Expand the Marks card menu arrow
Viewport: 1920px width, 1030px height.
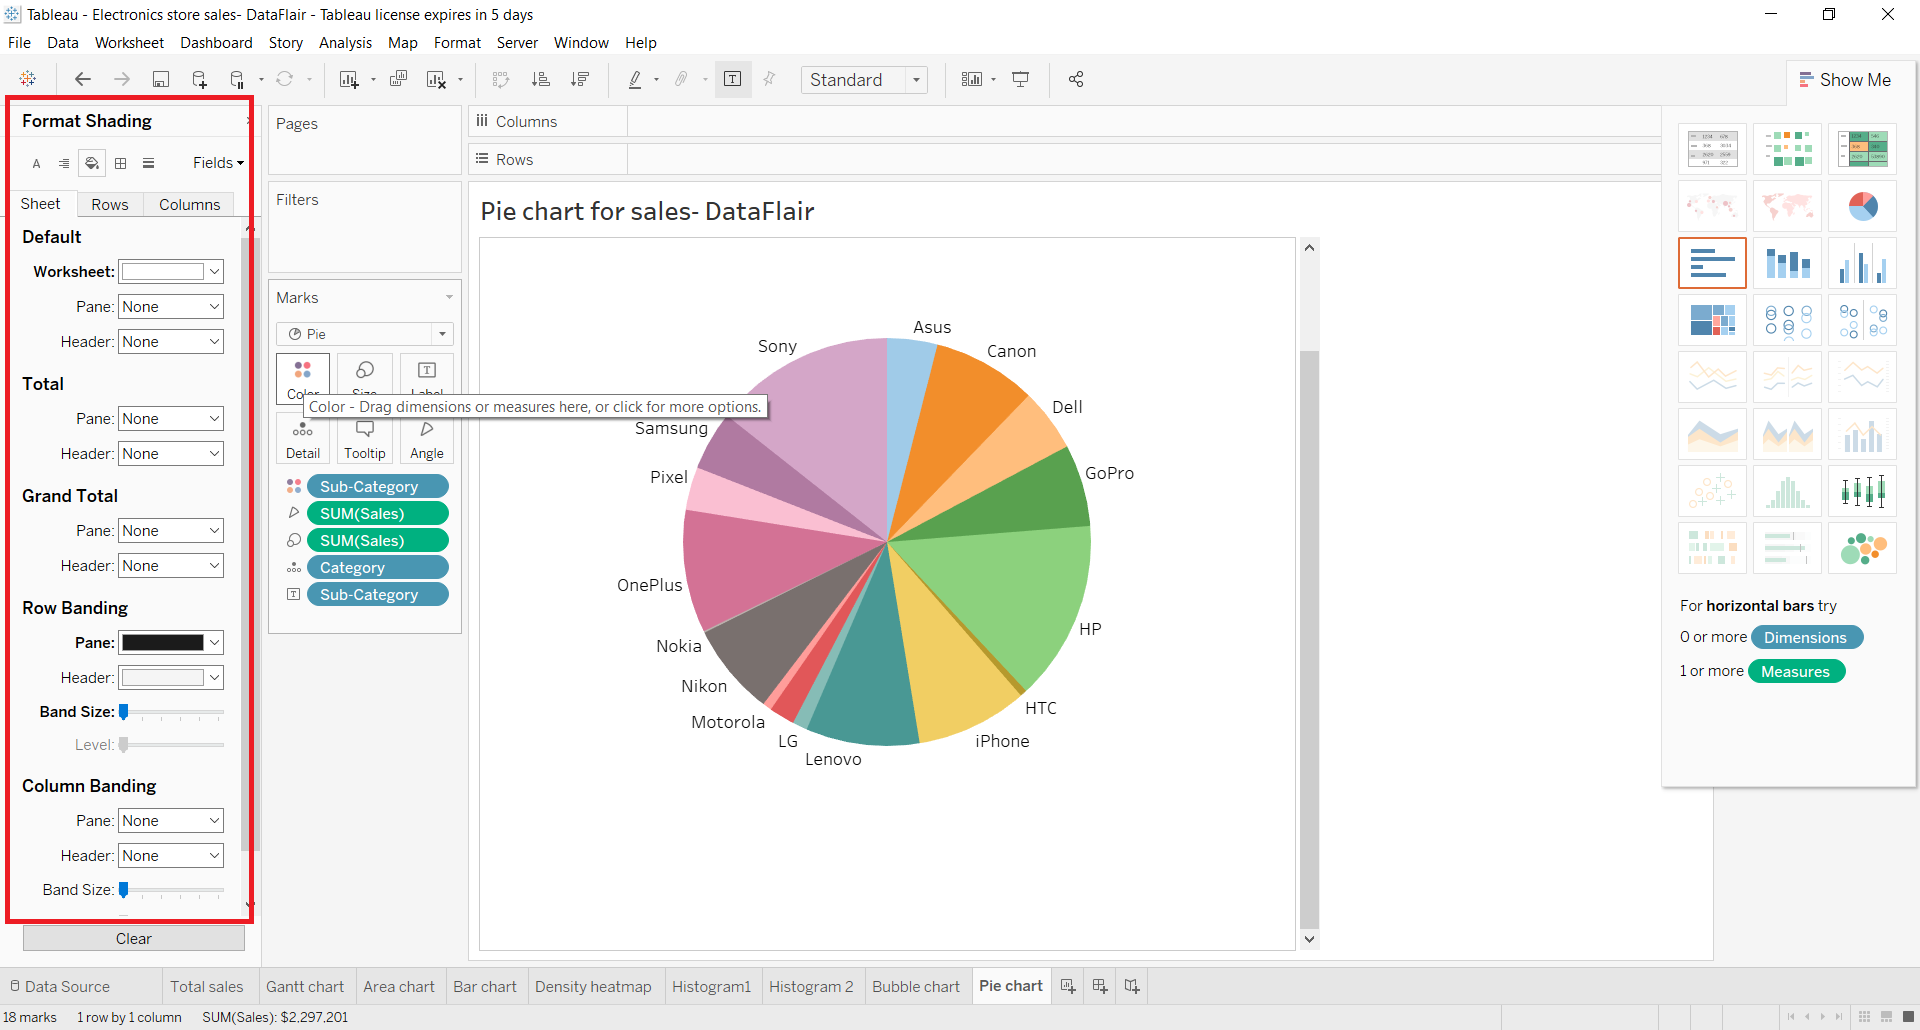(449, 298)
